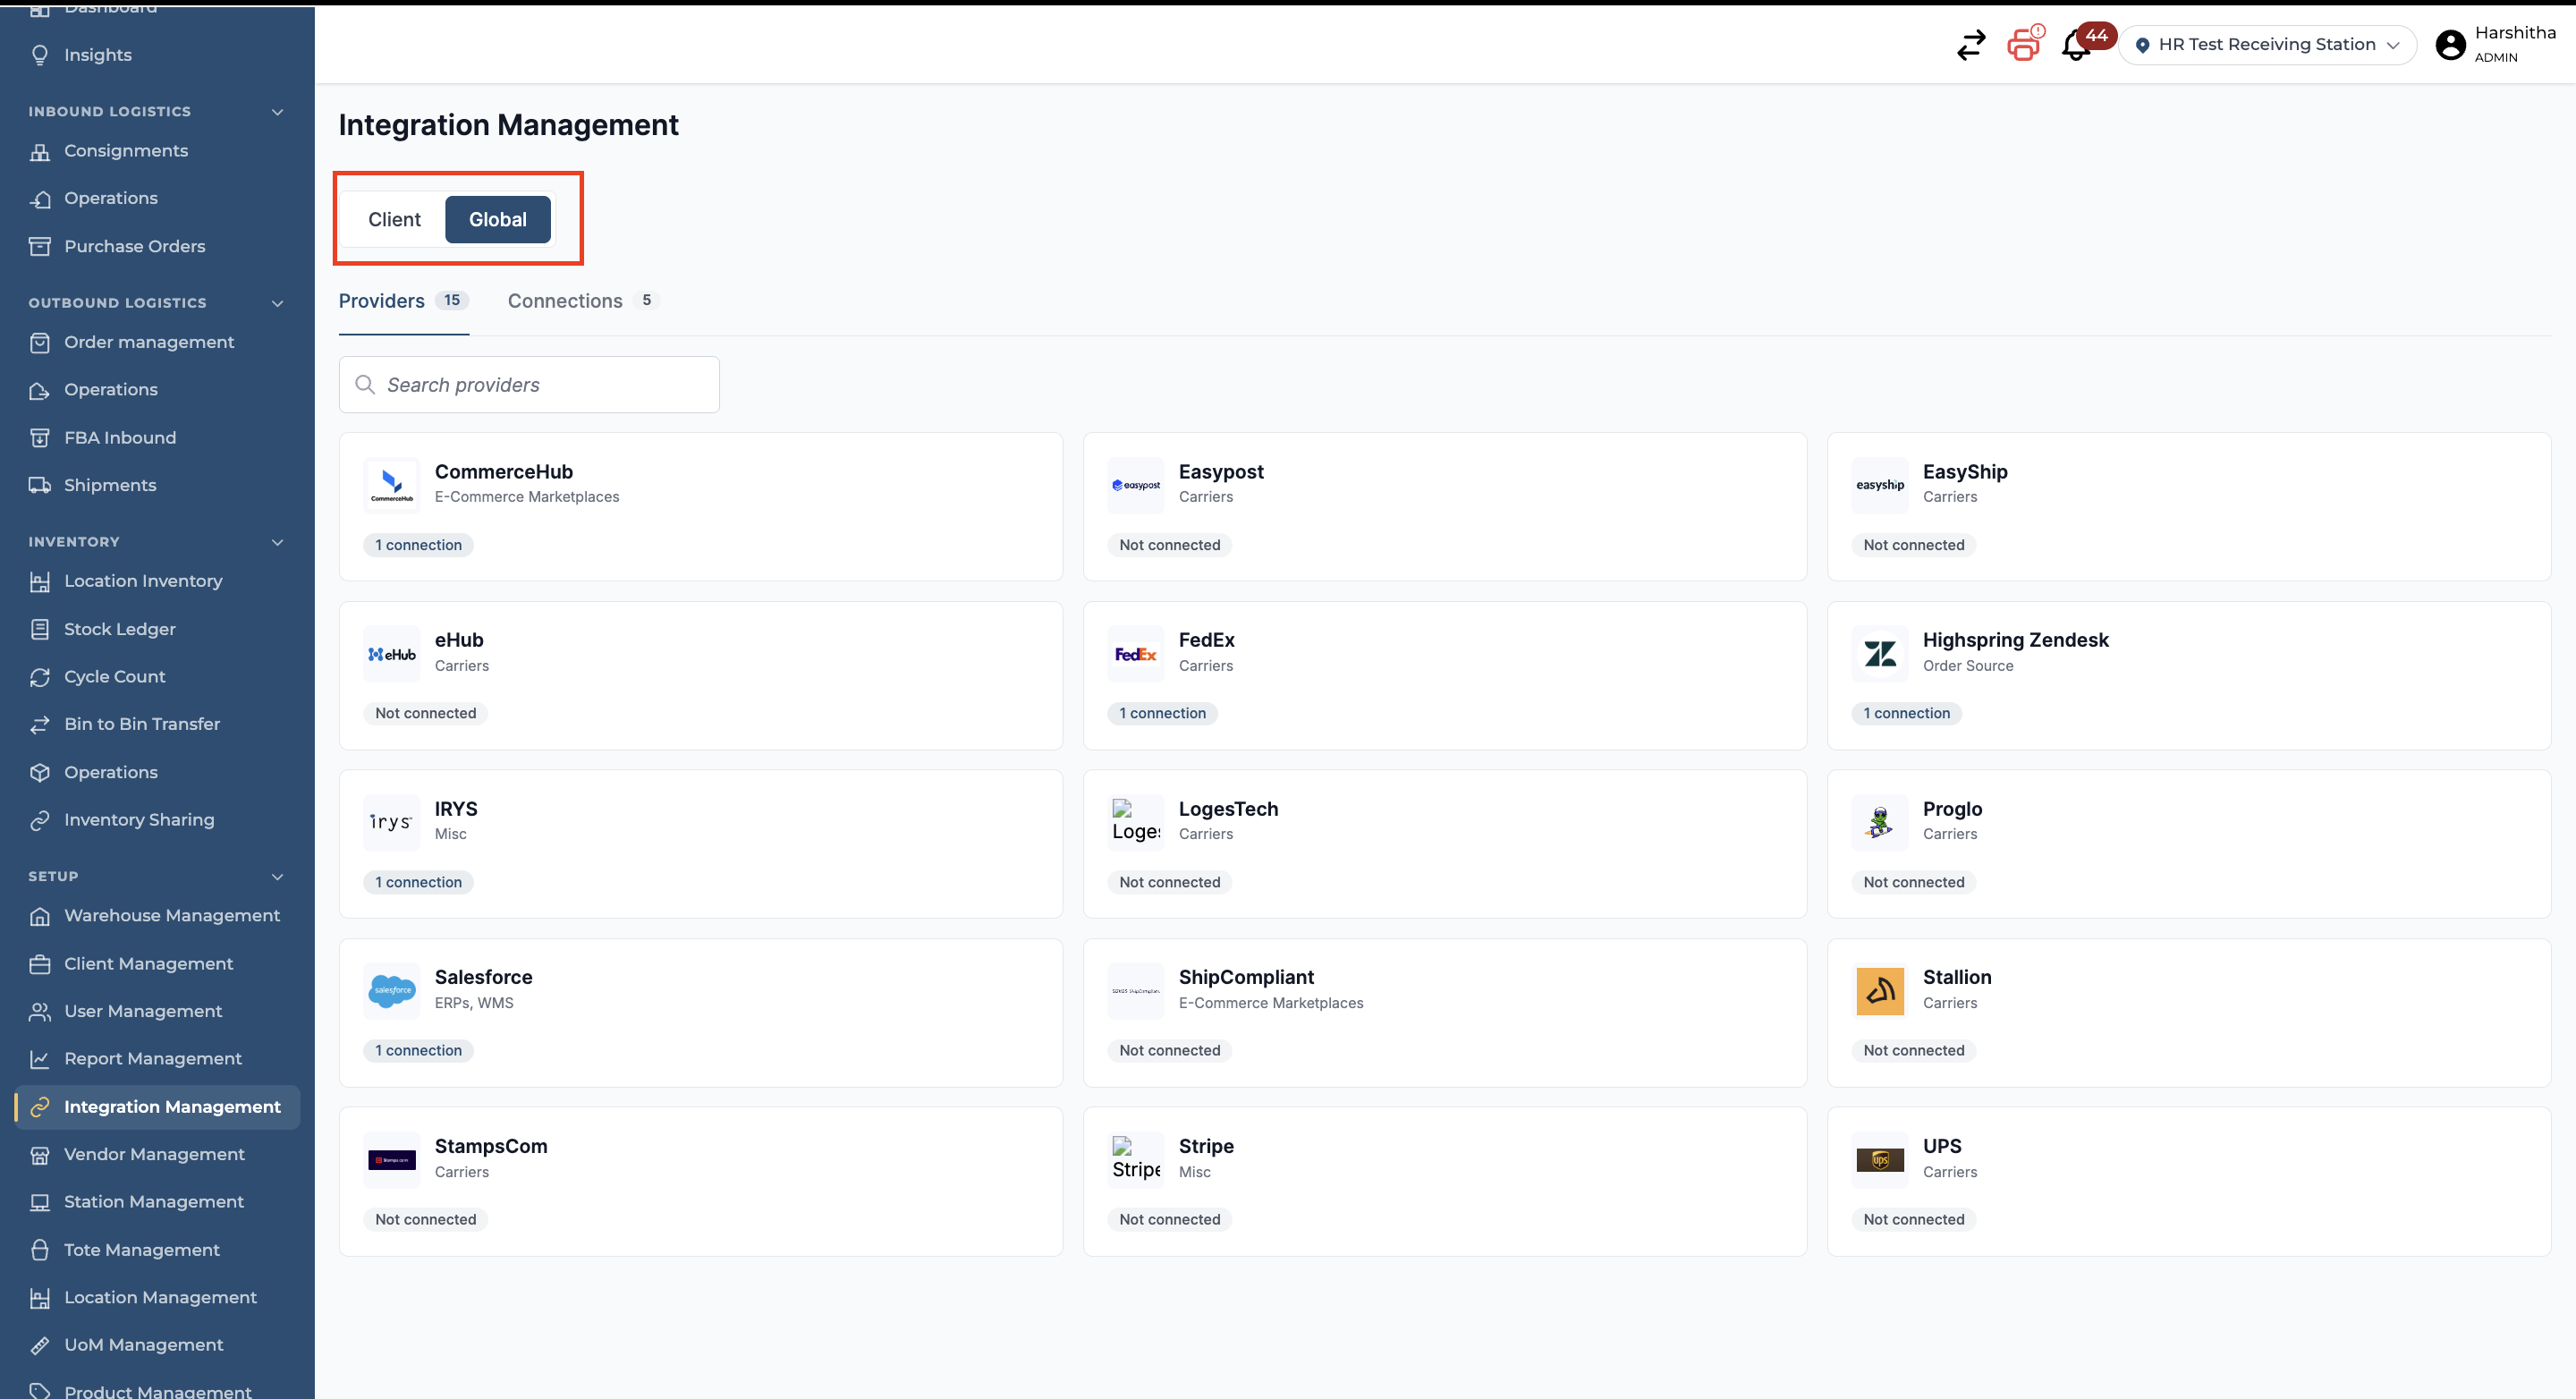The image size is (2576, 1399).
Task: Click the notifications bell icon
Action: point(2076,45)
